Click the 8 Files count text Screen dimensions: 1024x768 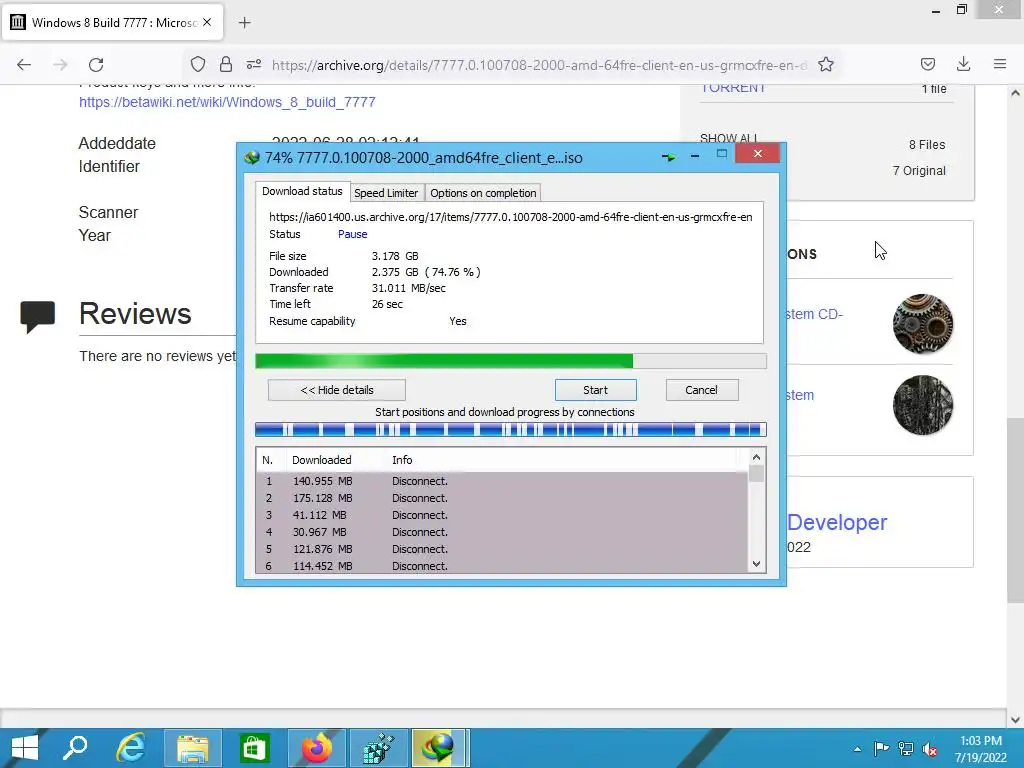click(927, 145)
